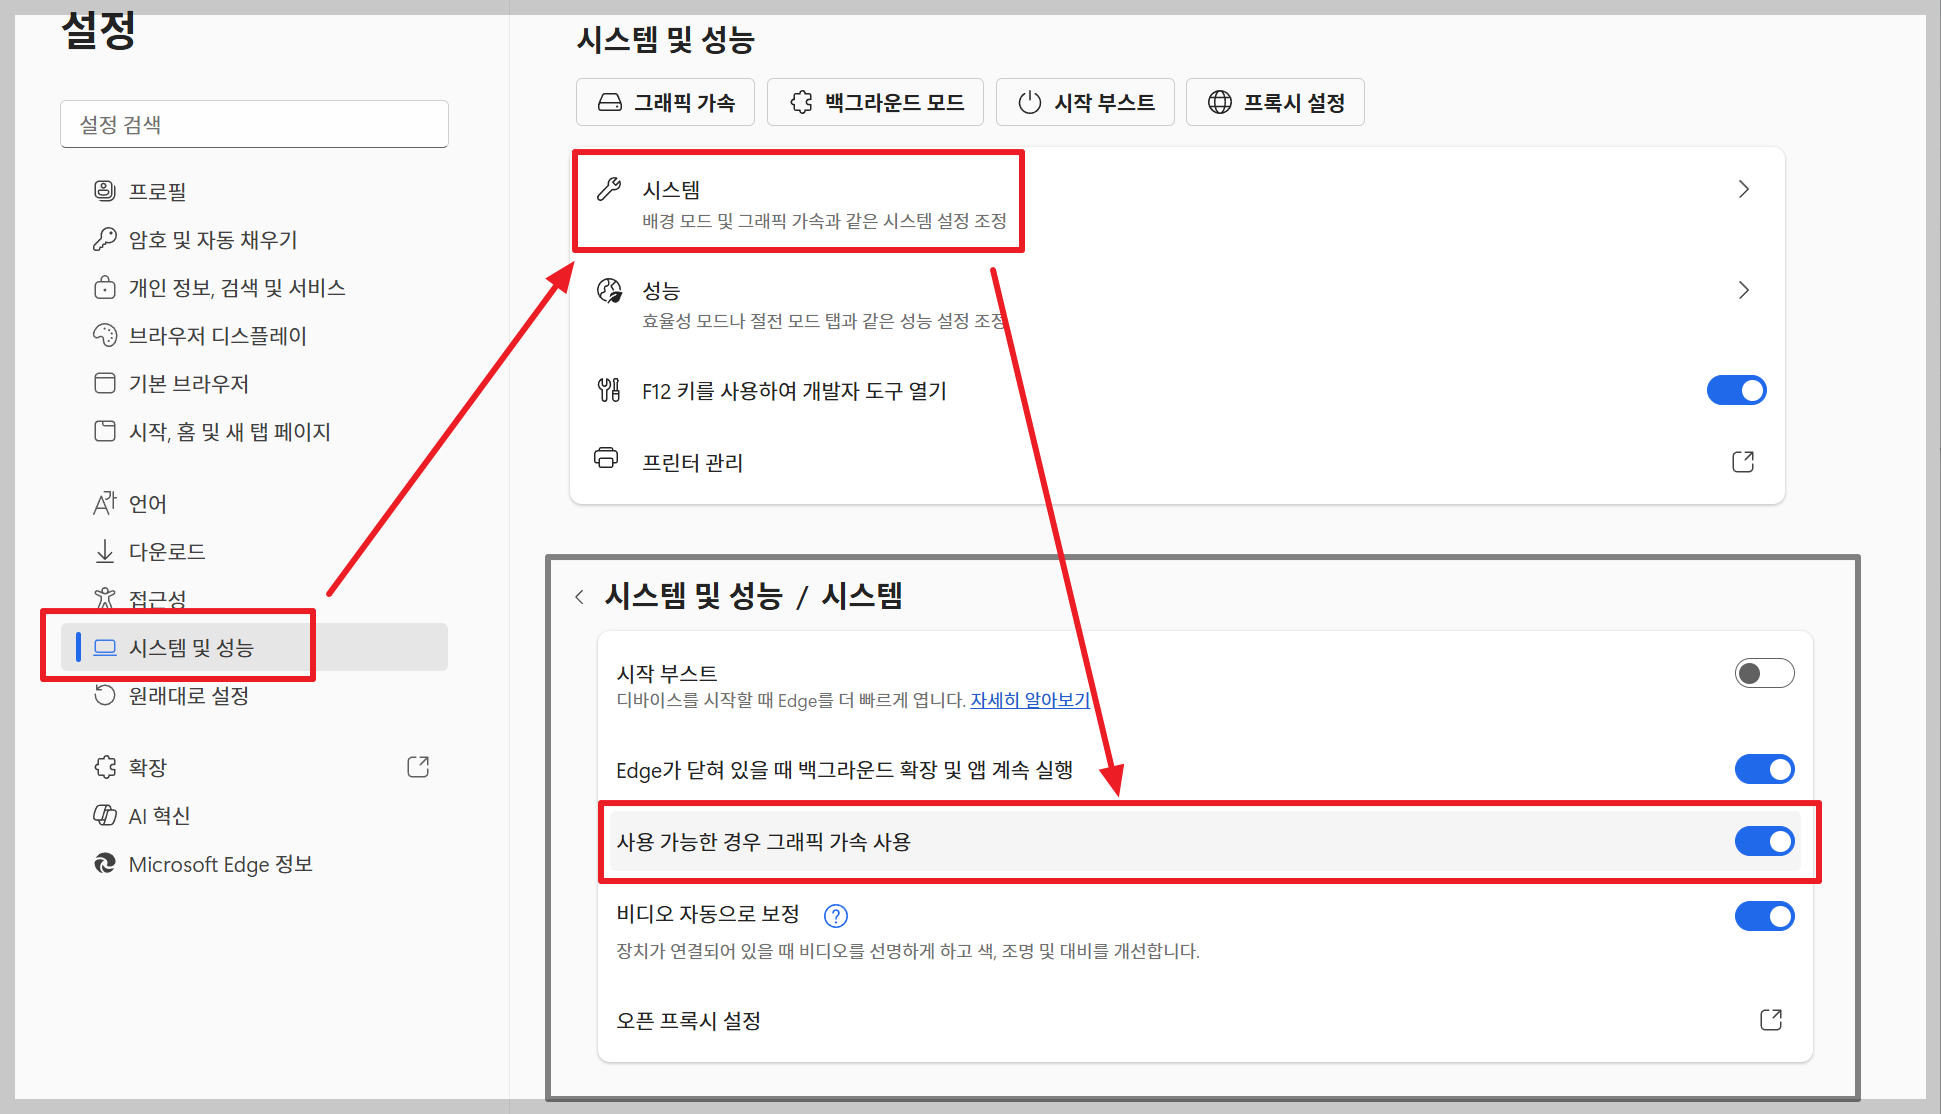Disable 사용 가능한 경우 그래픽 가속 사용 toggle
This screenshot has width=1941, height=1114.
1764,841
